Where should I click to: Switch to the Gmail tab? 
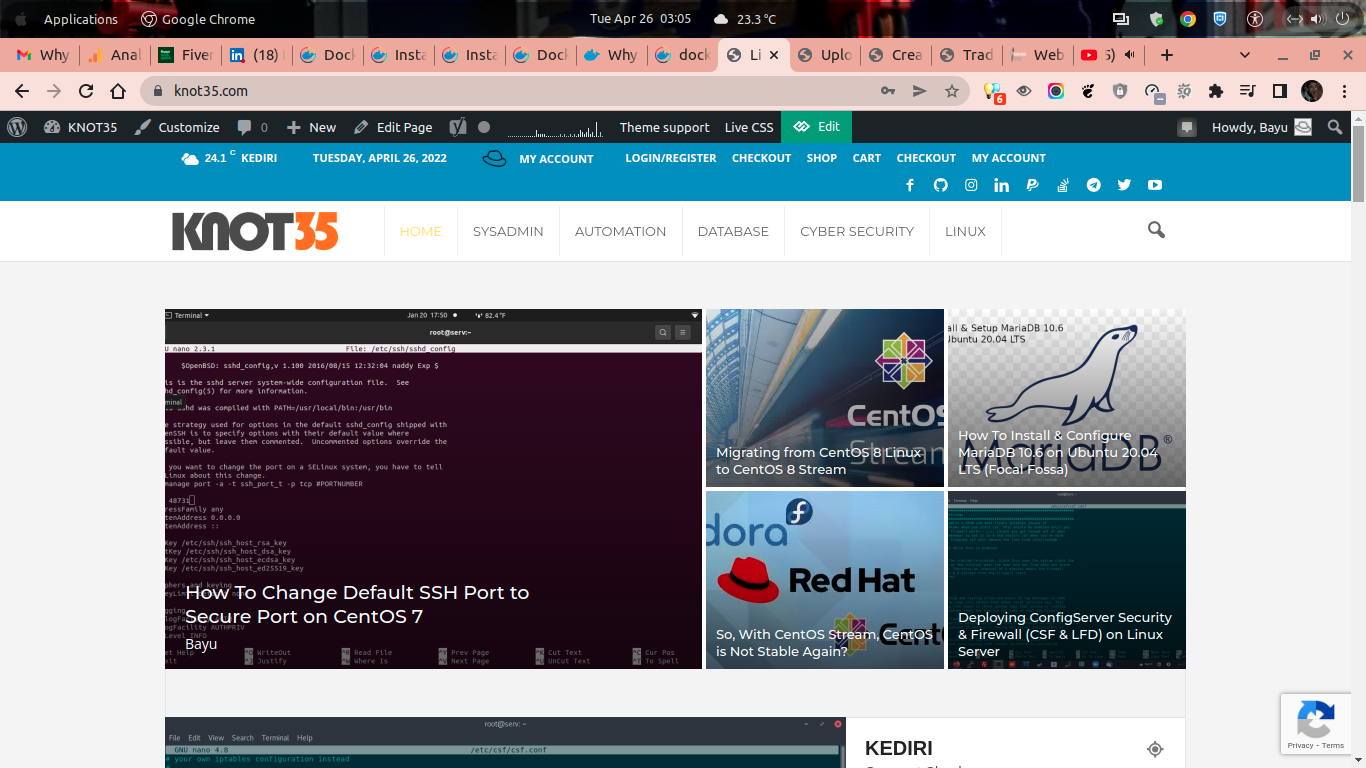pyautogui.click(x=43, y=55)
